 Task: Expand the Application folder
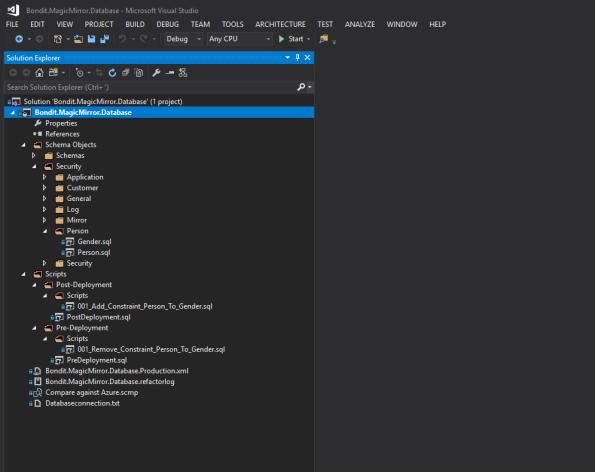click(45, 177)
